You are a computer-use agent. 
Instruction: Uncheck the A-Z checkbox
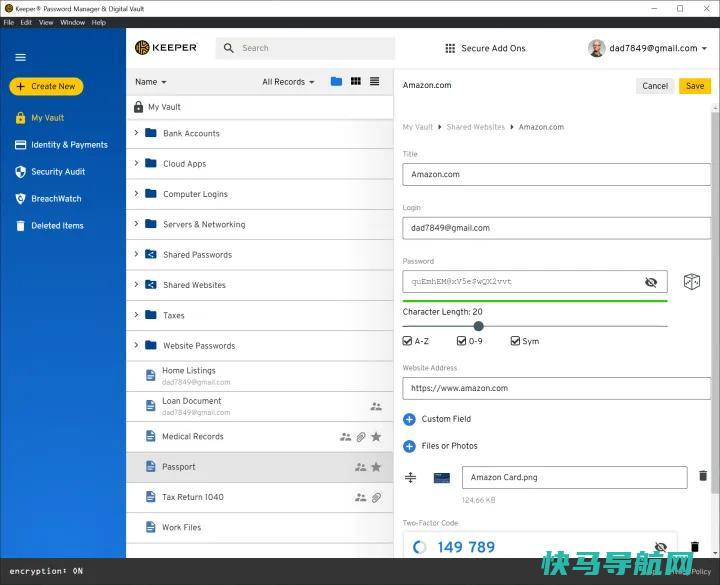coord(407,341)
